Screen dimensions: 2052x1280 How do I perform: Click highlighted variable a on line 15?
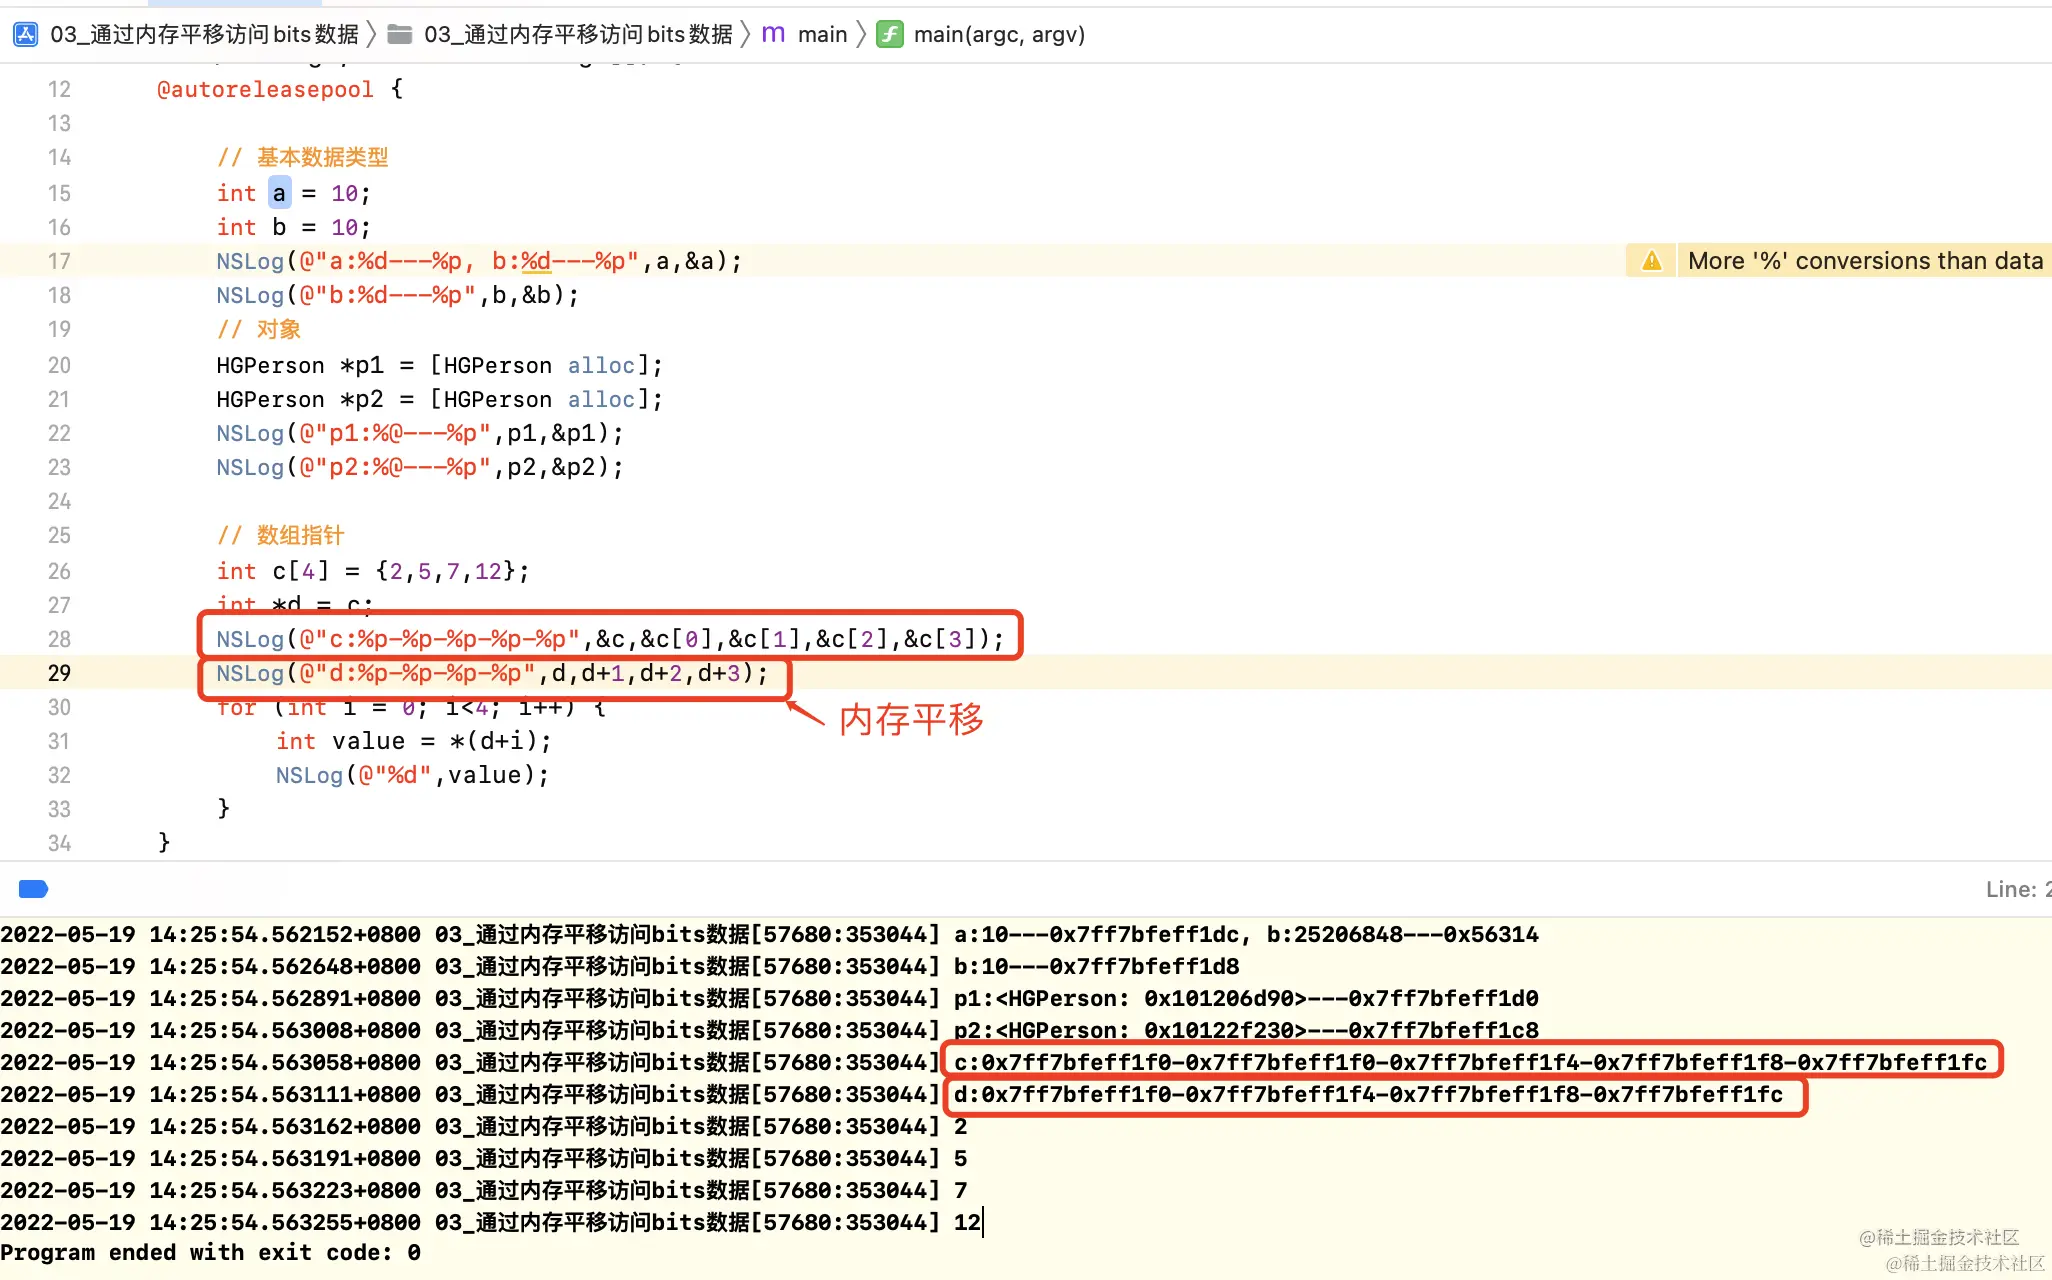(x=279, y=193)
